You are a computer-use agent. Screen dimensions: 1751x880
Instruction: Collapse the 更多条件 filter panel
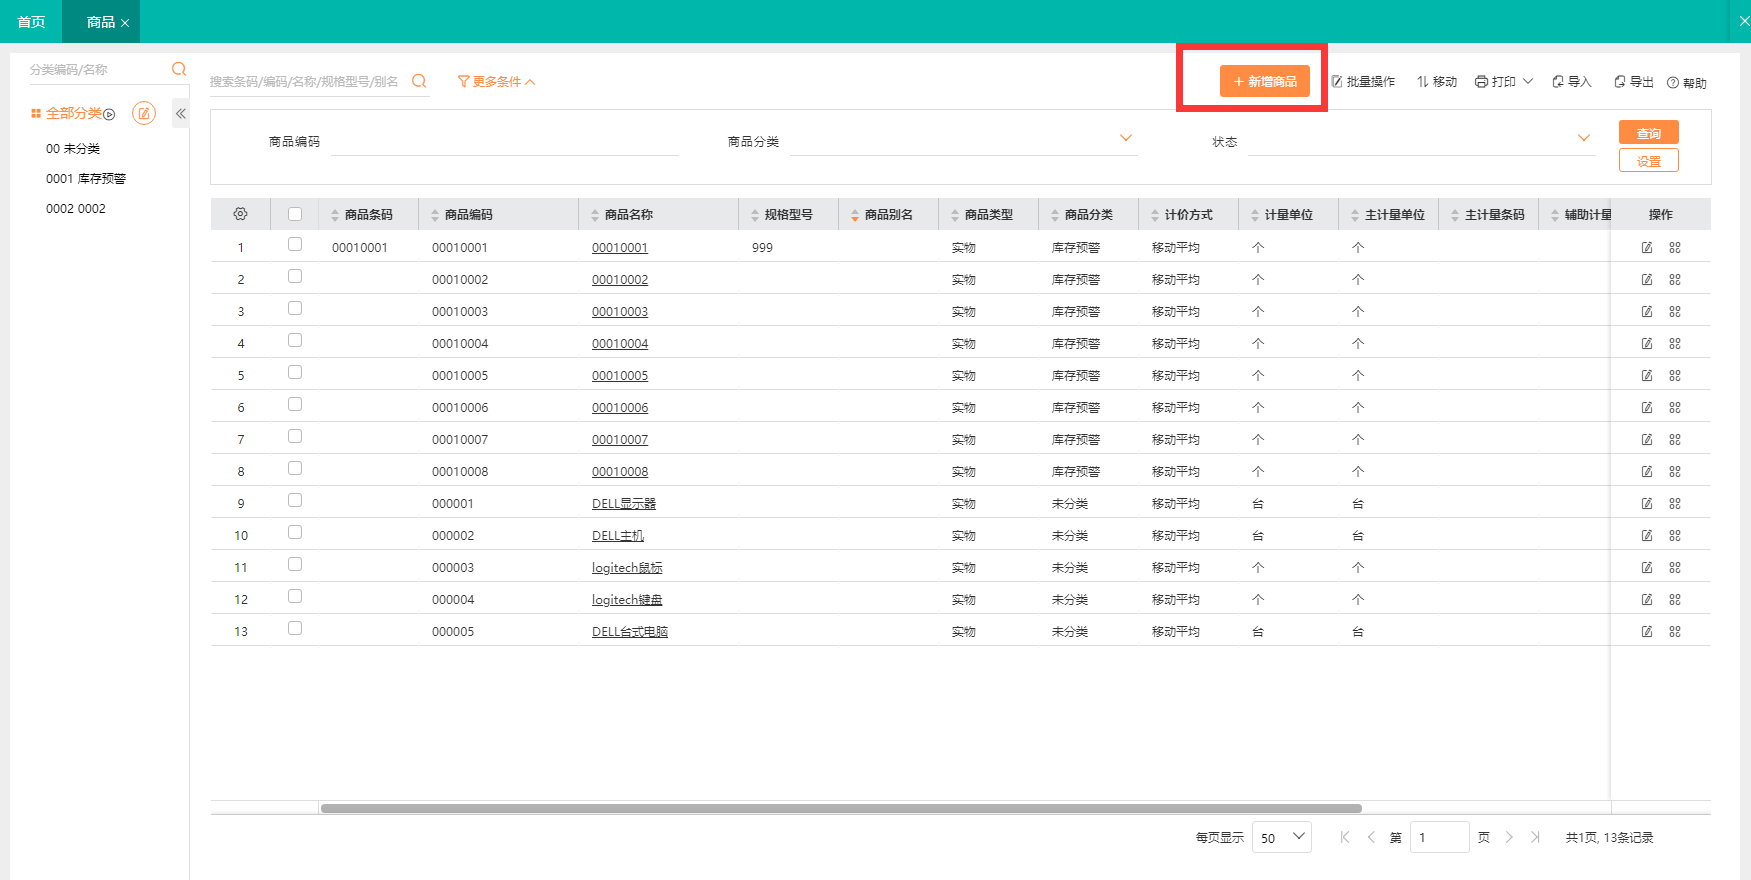(497, 82)
